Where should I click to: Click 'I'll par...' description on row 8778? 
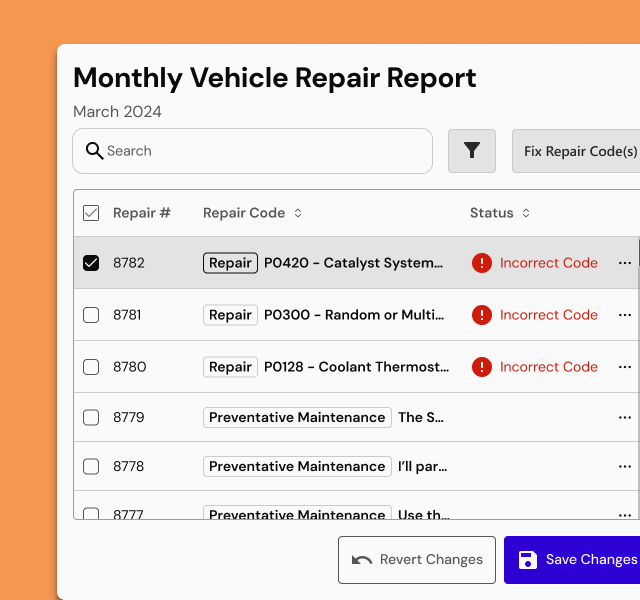pyautogui.click(x=422, y=466)
